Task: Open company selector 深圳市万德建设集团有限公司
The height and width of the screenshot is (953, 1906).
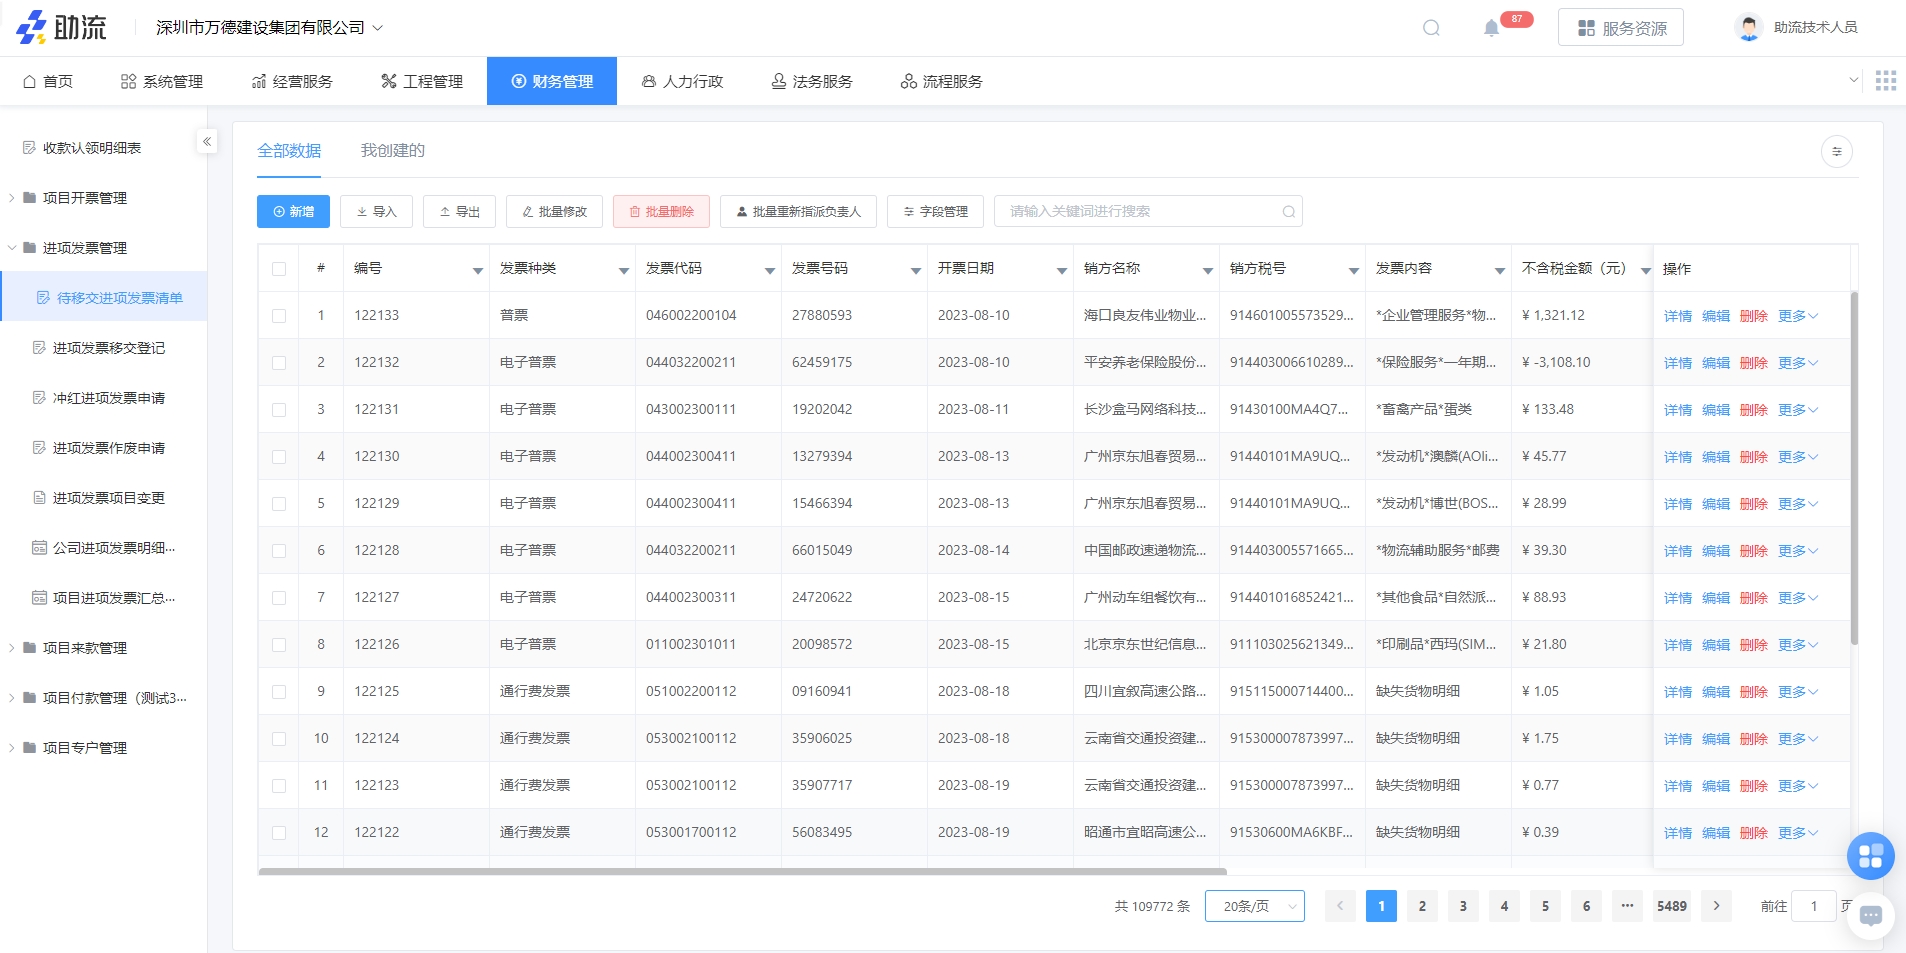Action: point(269,28)
